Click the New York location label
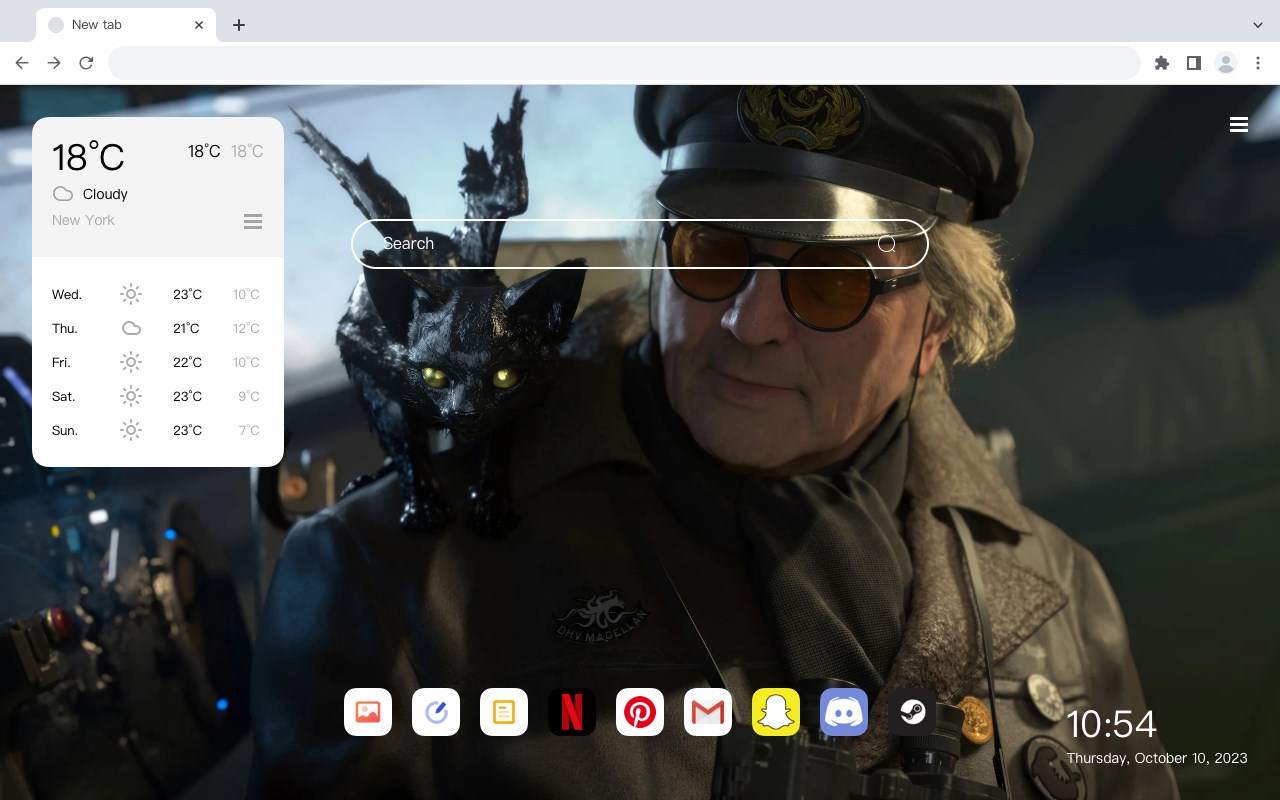This screenshot has width=1280, height=800. pyautogui.click(x=83, y=220)
